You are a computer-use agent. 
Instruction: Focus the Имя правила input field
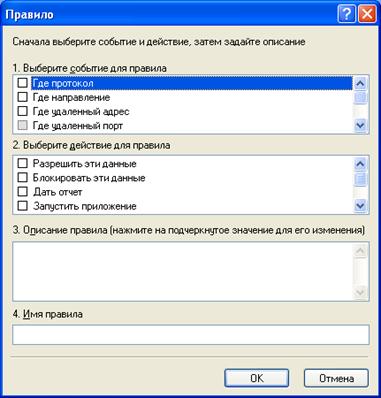(x=191, y=335)
